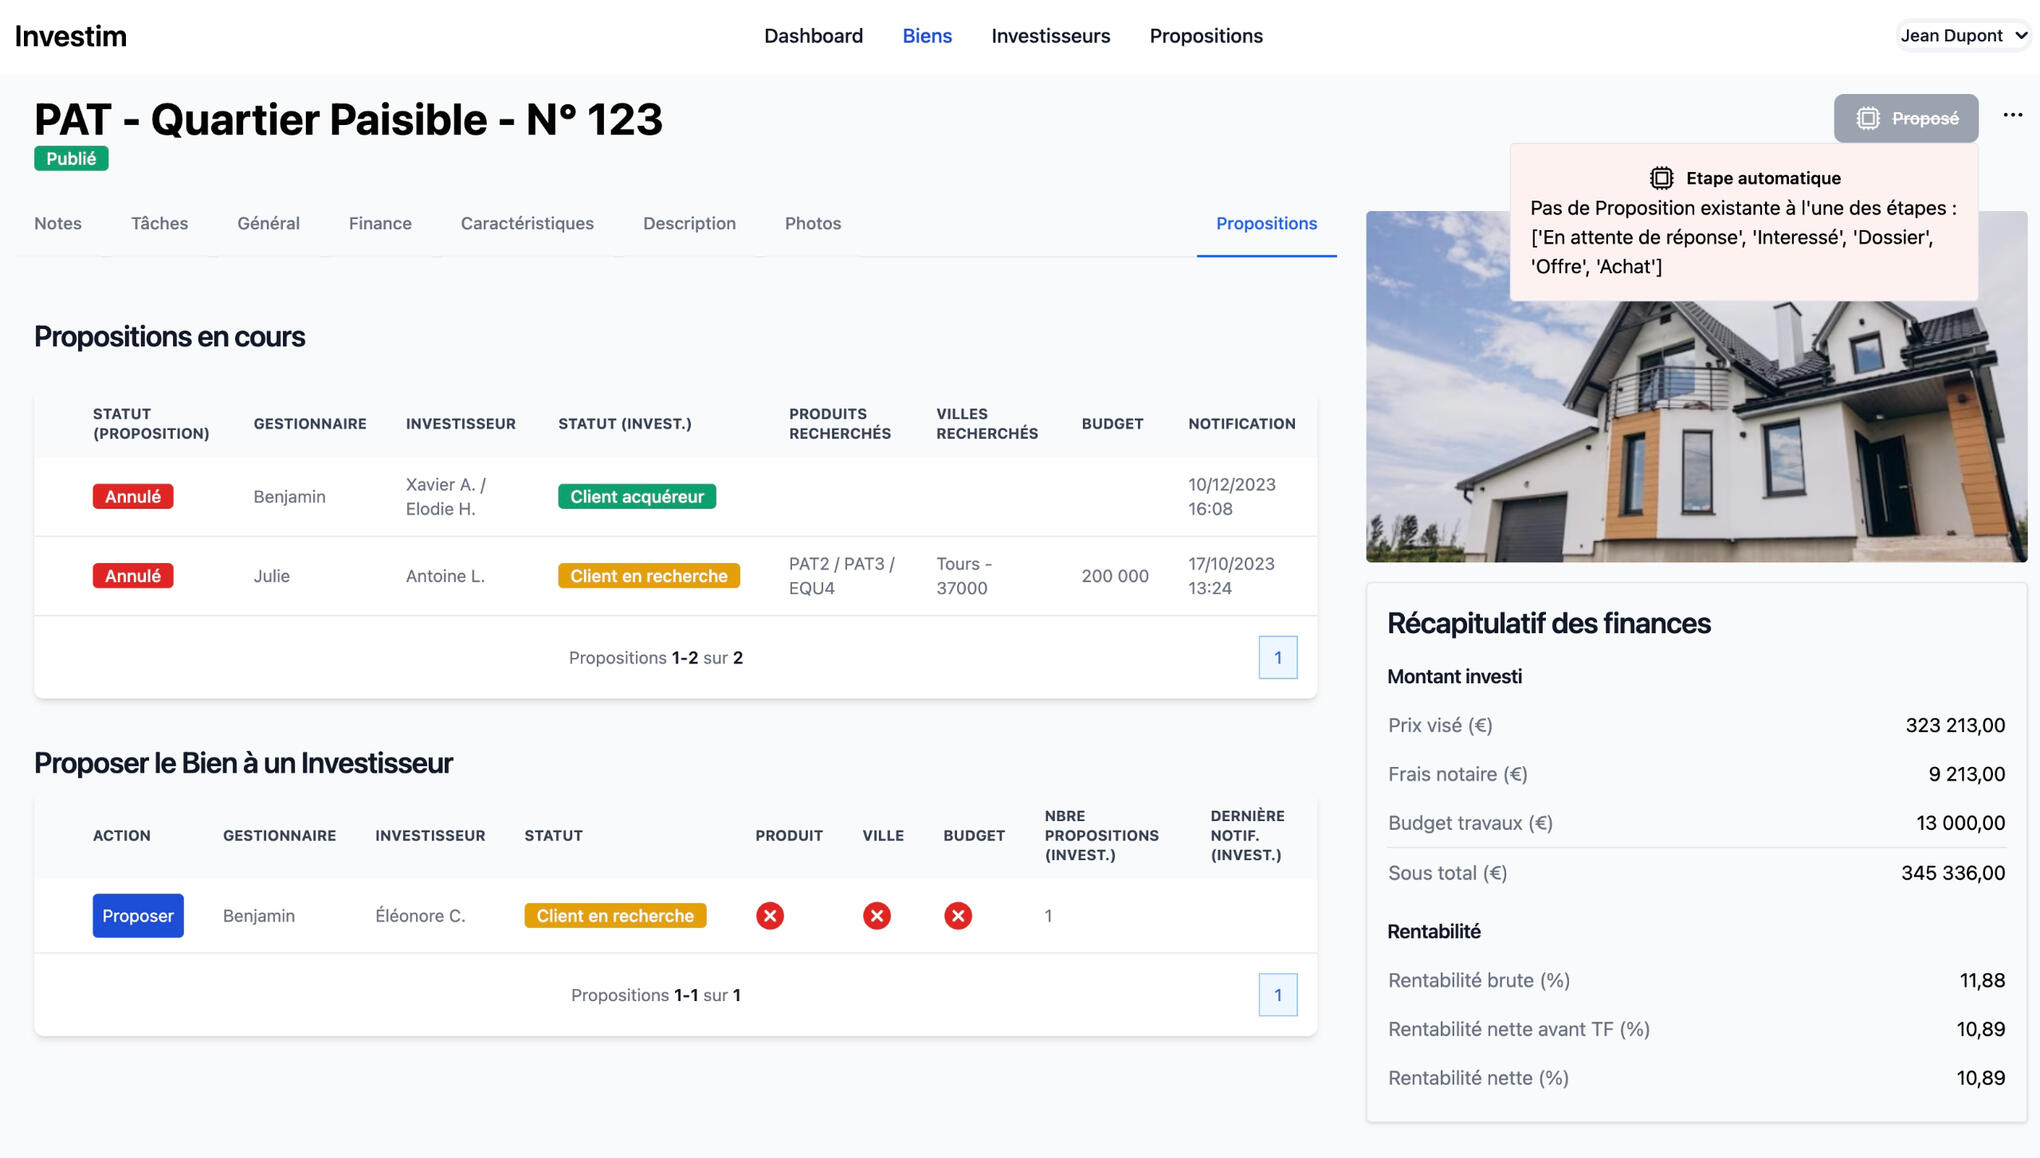The height and width of the screenshot is (1158, 2040).
Task: Click the three-dot more options icon
Action: tap(2012, 116)
